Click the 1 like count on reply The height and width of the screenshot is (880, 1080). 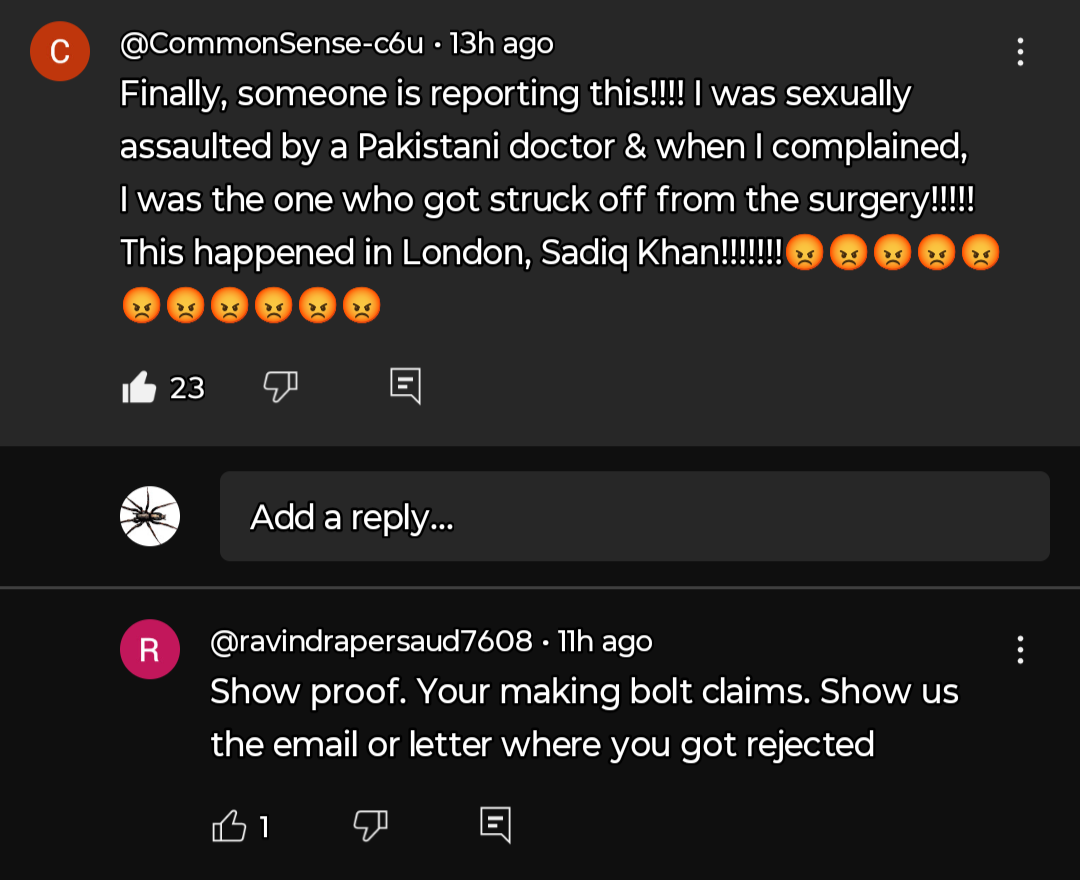click(264, 827)
